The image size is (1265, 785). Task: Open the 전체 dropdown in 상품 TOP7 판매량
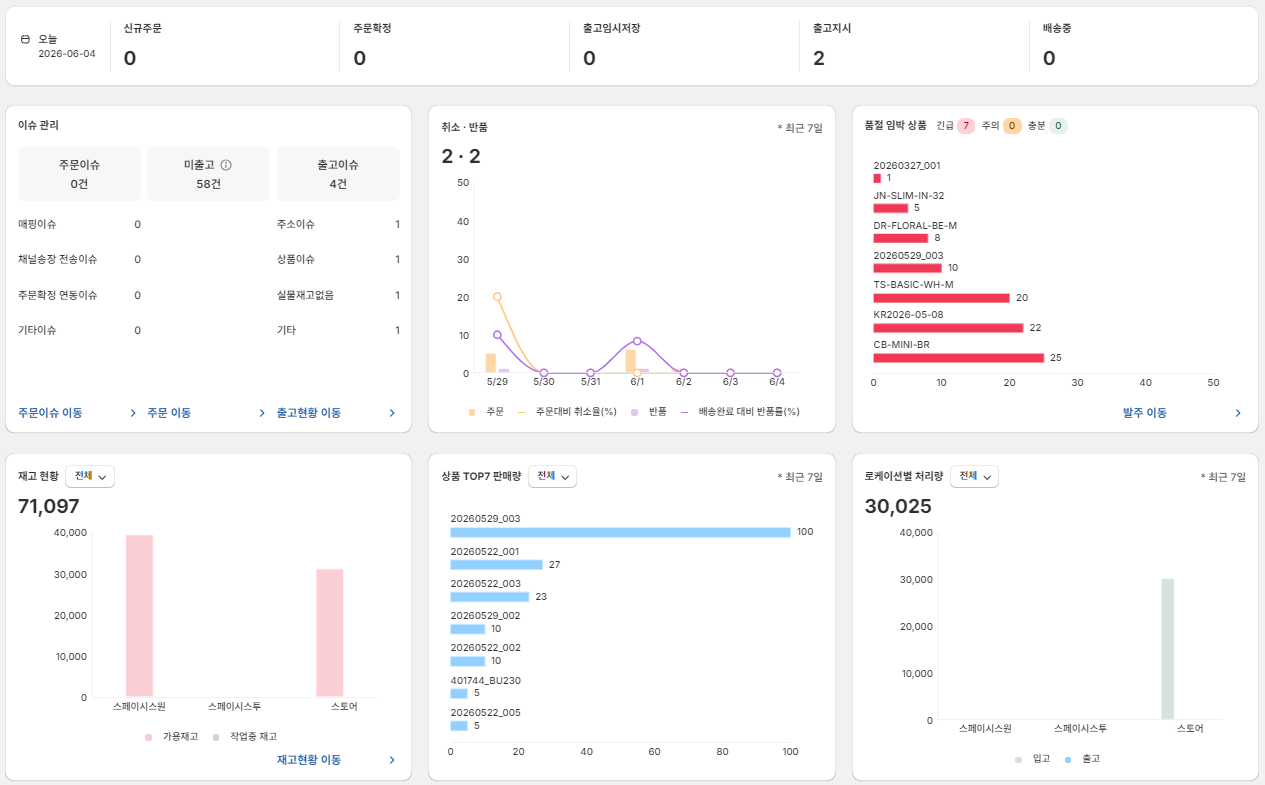click(552, 477)
